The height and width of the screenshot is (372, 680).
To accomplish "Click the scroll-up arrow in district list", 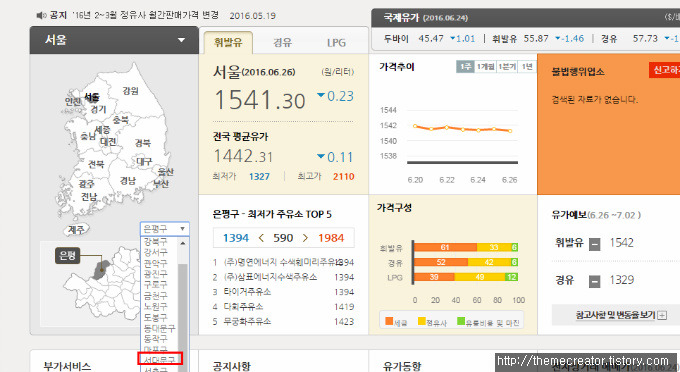I will coord(183,243).
